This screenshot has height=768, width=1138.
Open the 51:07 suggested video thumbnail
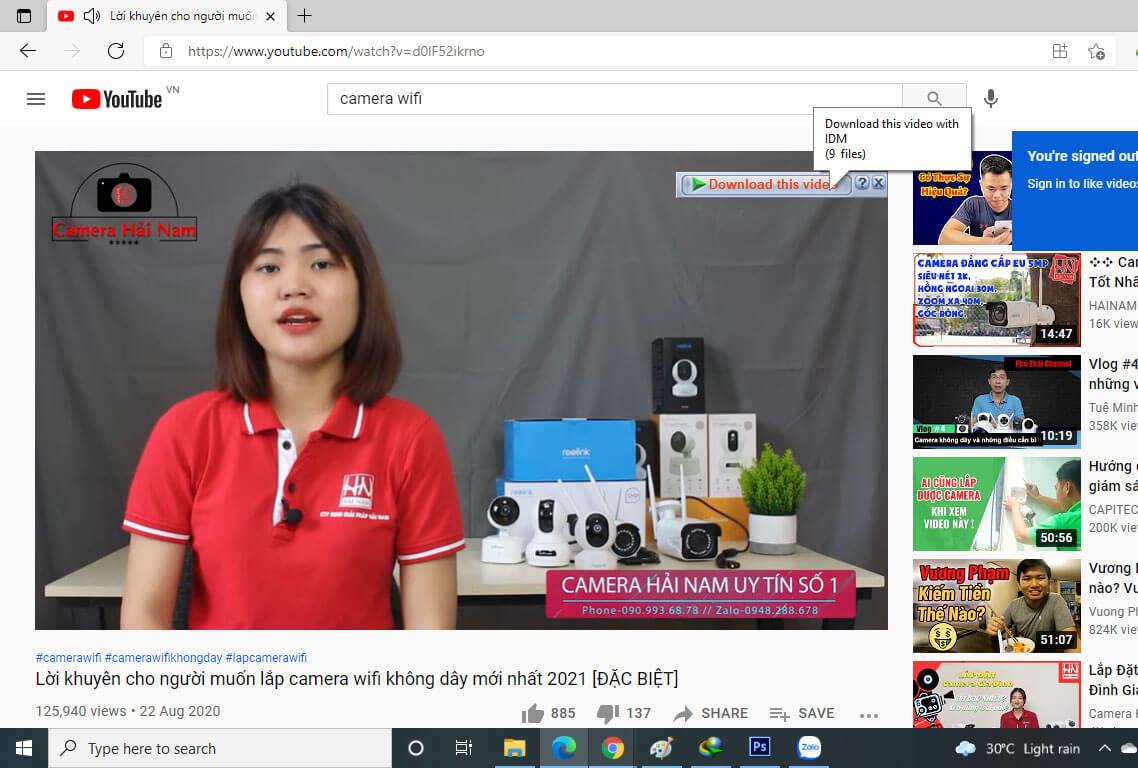click(996, 605)
